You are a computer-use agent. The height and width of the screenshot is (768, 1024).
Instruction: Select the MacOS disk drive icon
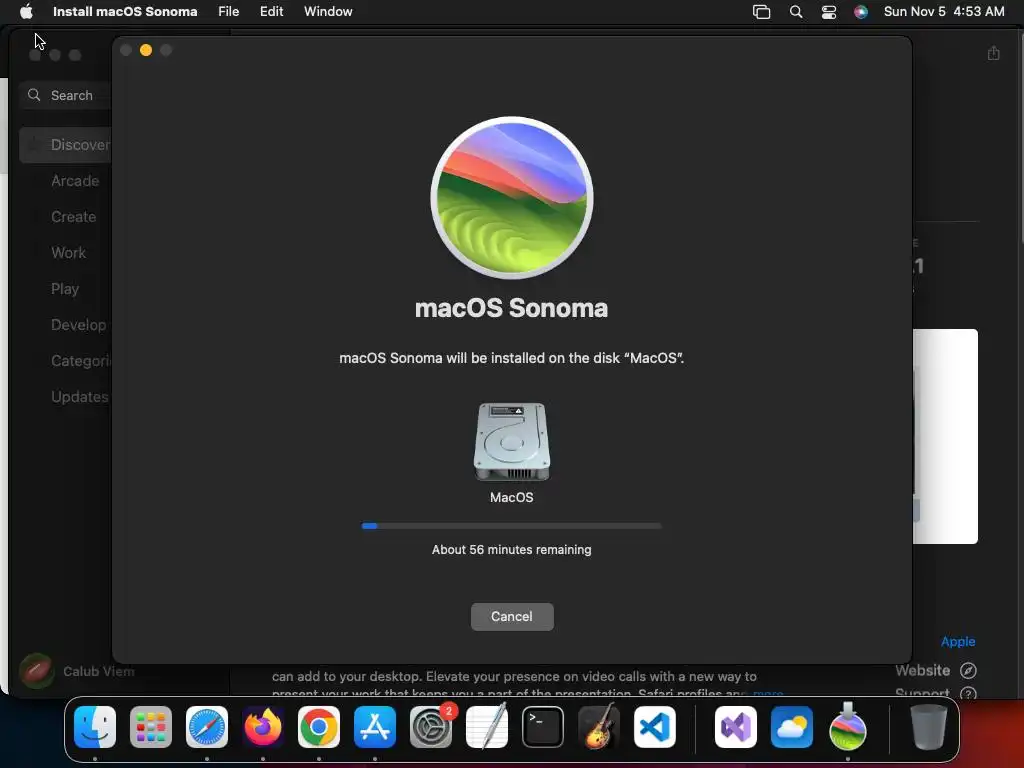coord(511,442)
